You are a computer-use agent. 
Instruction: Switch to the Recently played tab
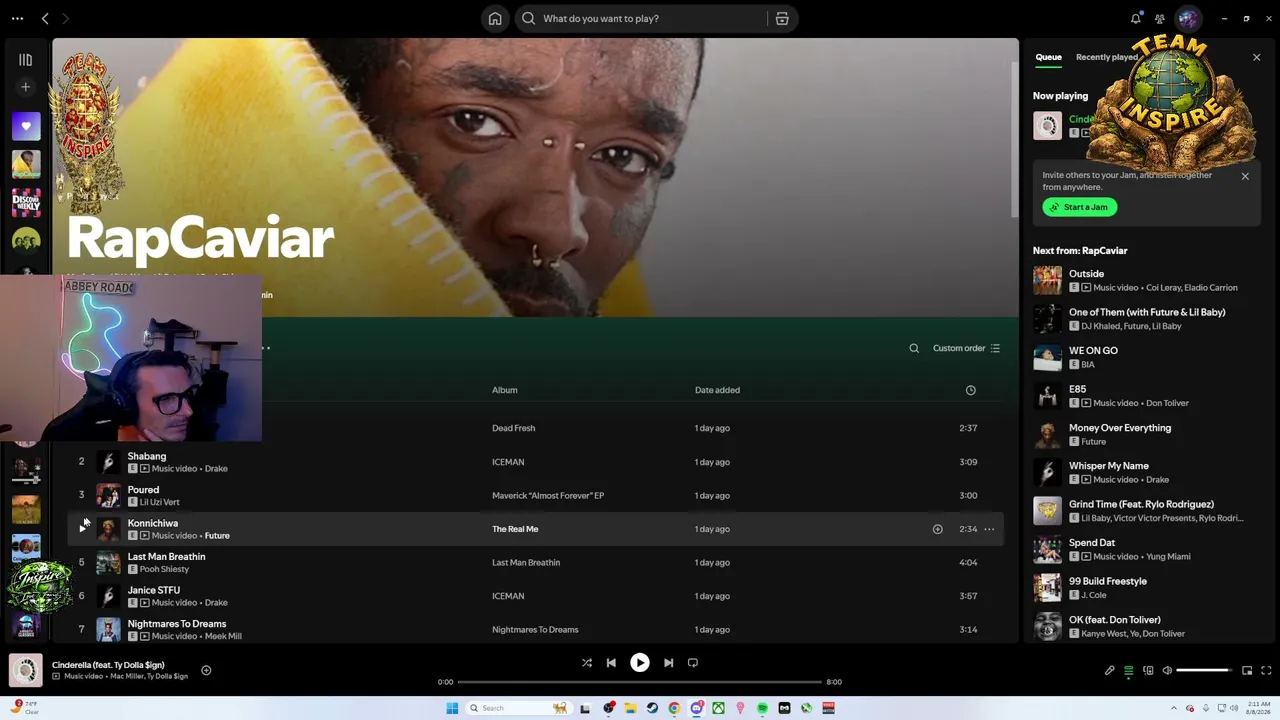click(1106, 57)
